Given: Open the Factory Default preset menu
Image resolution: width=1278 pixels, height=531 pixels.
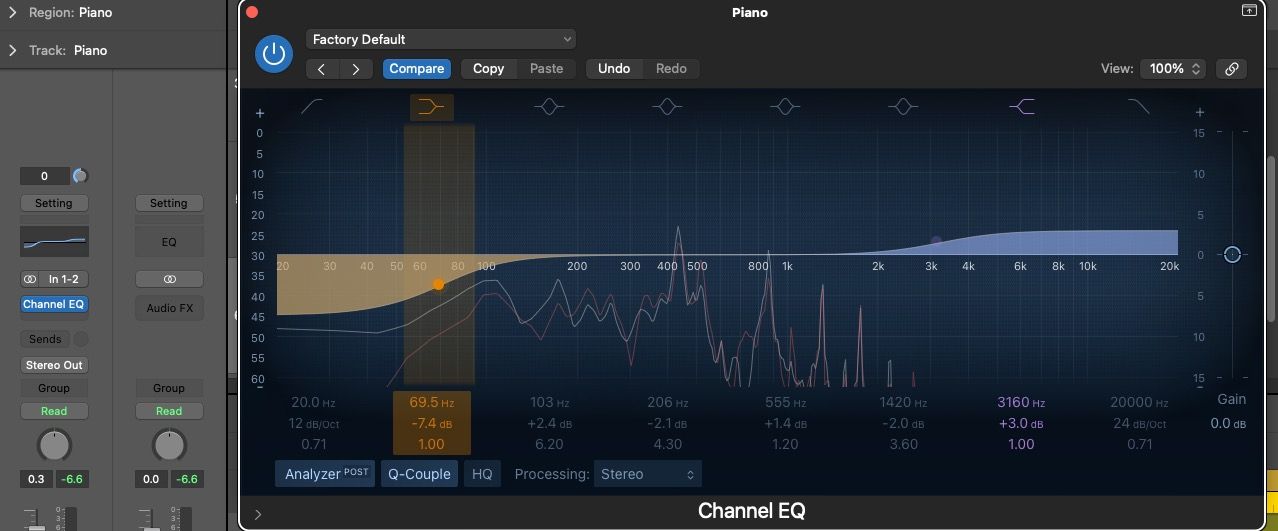Looking at the screenshot, I should tap(440, 39).
